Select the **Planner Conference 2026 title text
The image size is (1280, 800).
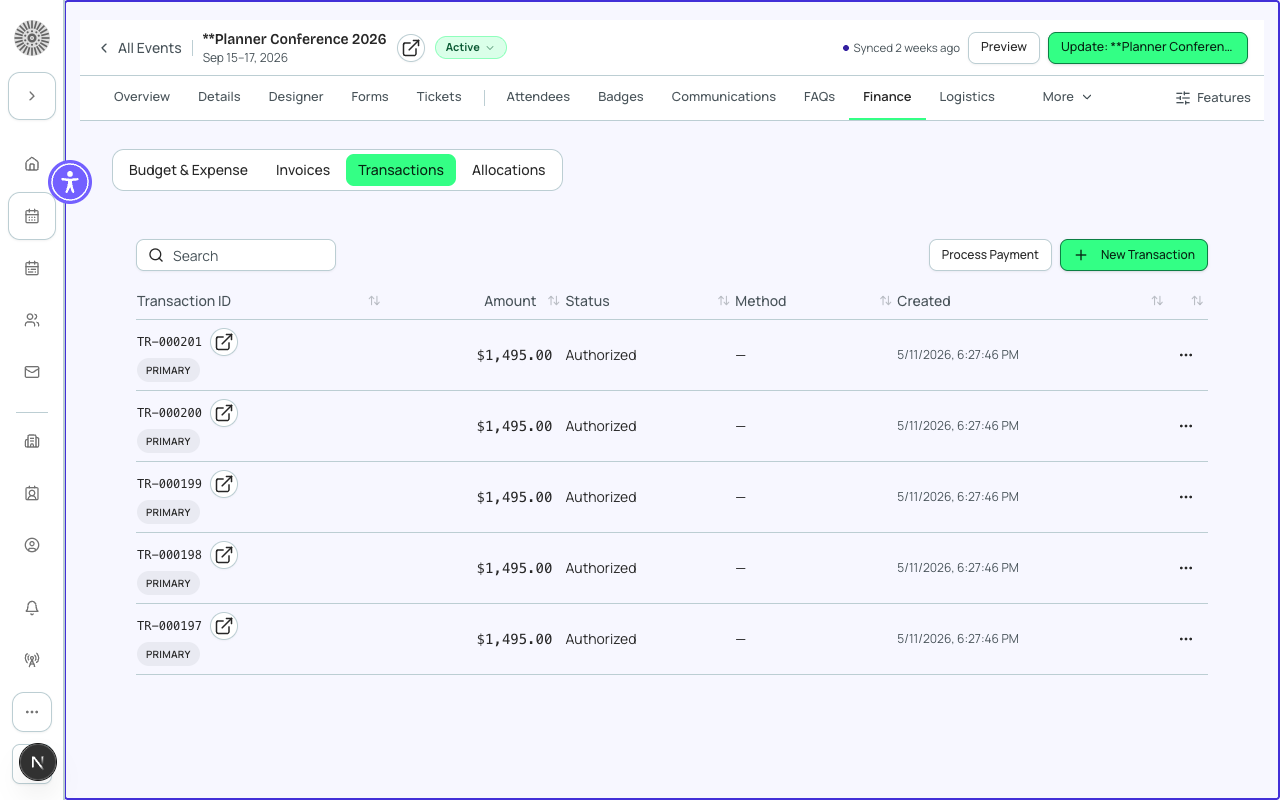tap(294, 39)
